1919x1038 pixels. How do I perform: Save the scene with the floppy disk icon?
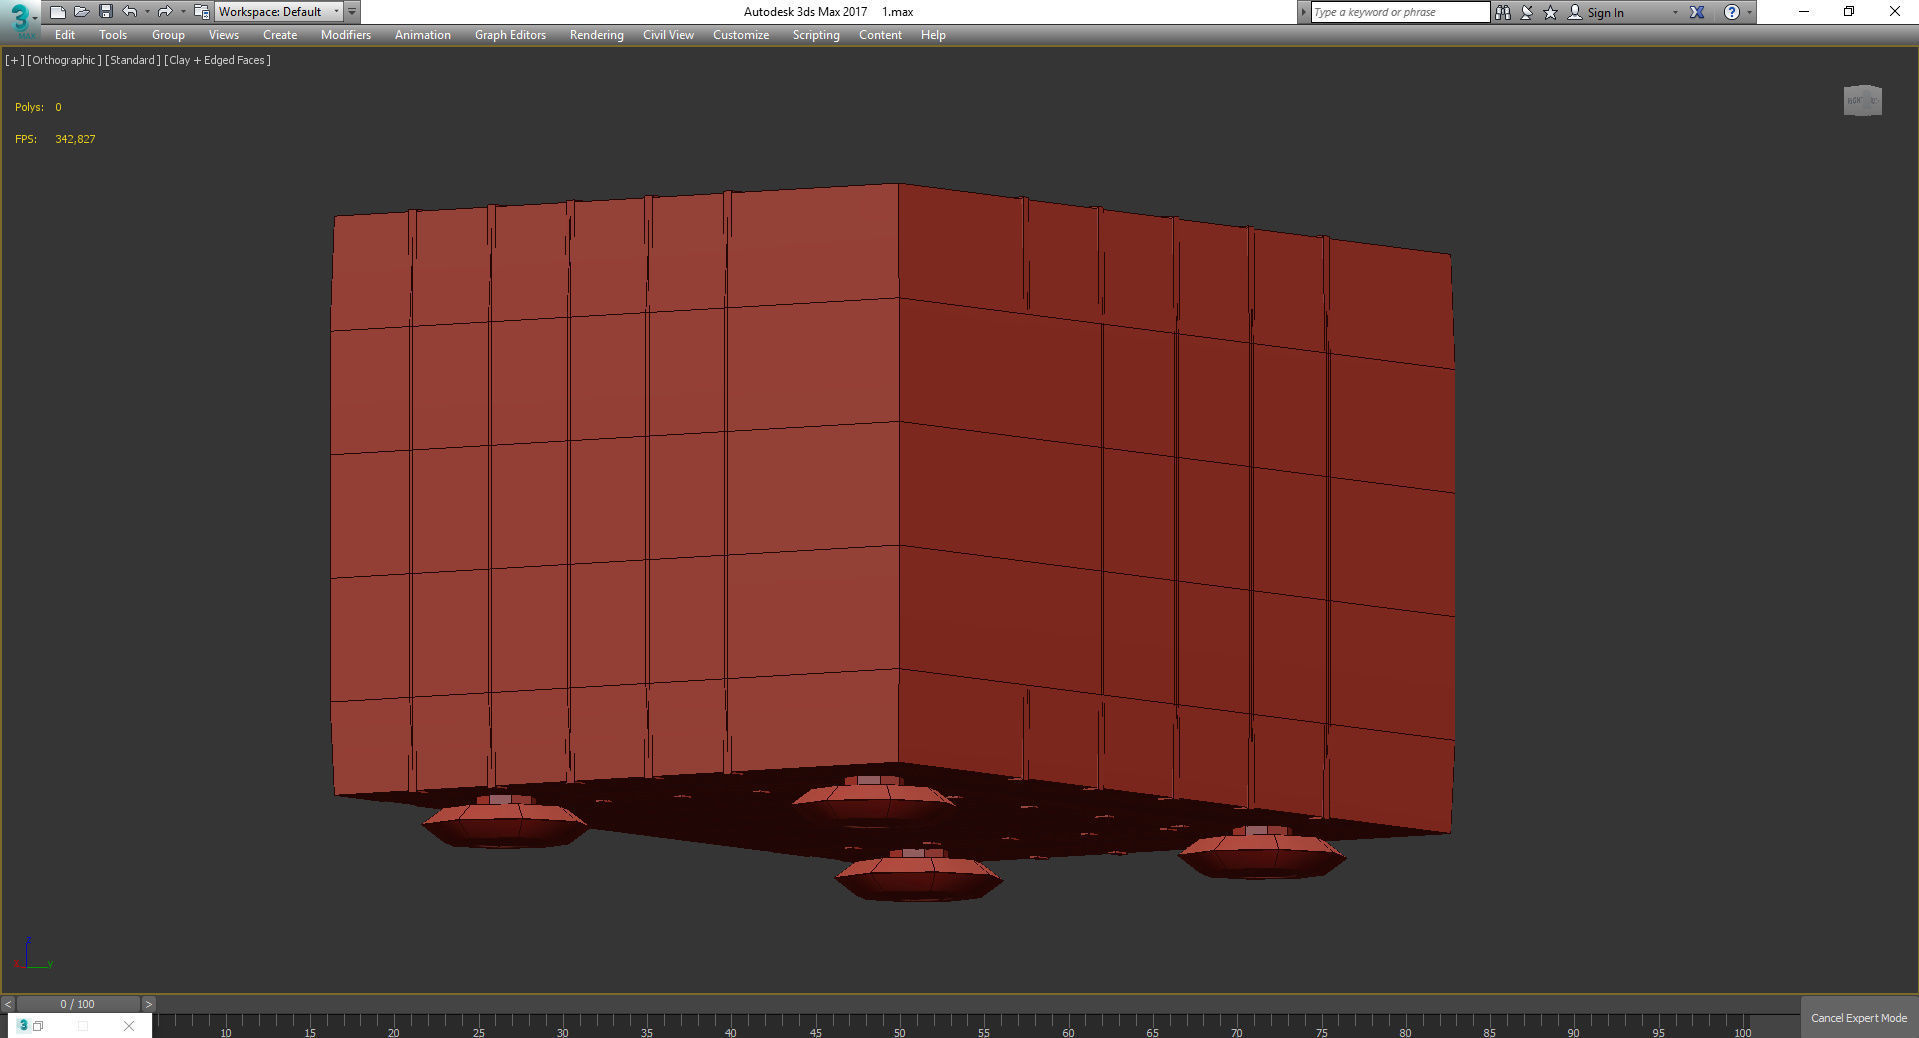click(106, 12)
